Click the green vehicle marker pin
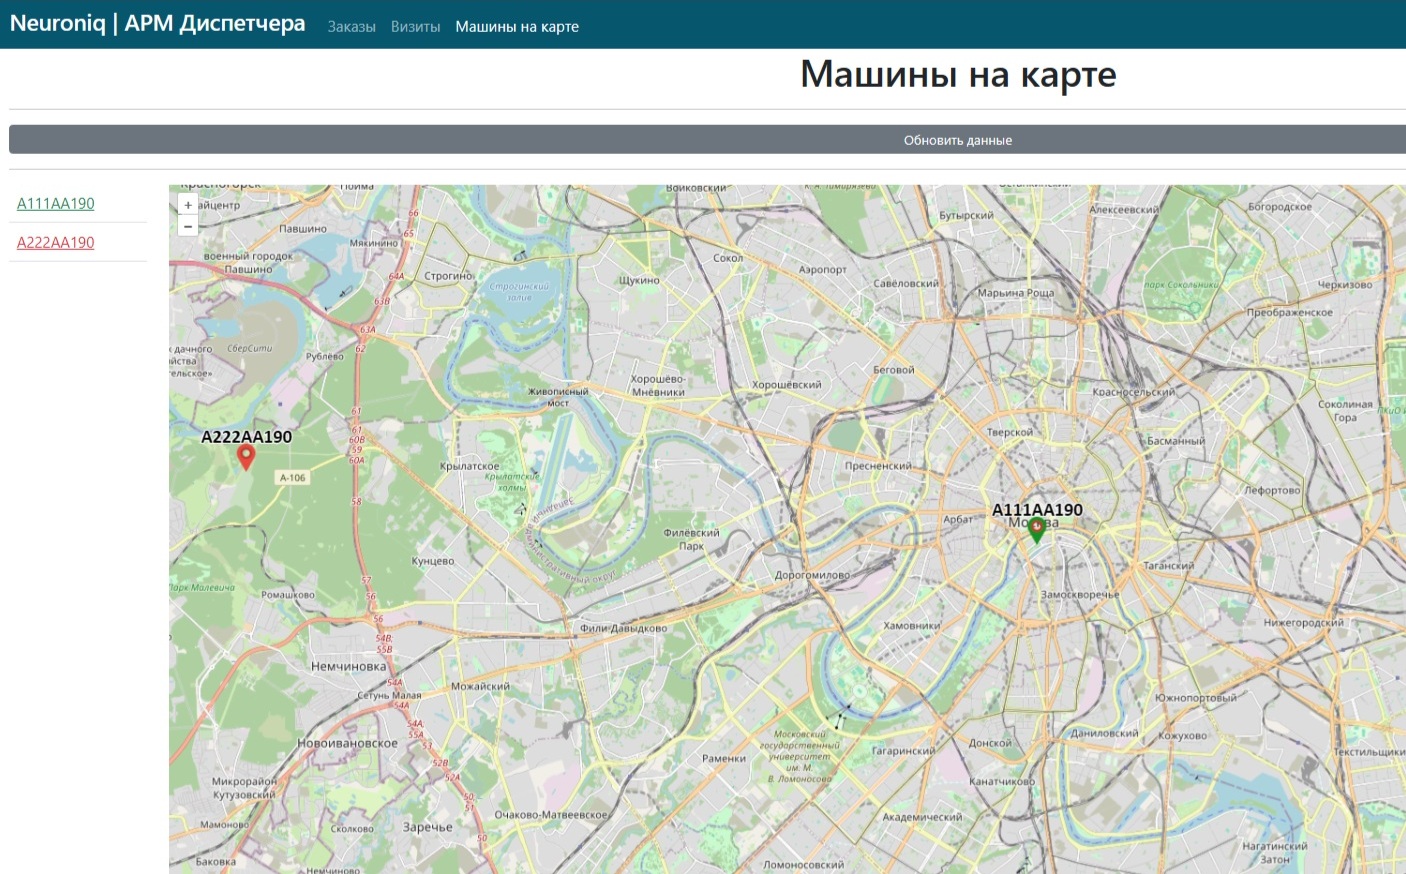 pos(1037,530)
